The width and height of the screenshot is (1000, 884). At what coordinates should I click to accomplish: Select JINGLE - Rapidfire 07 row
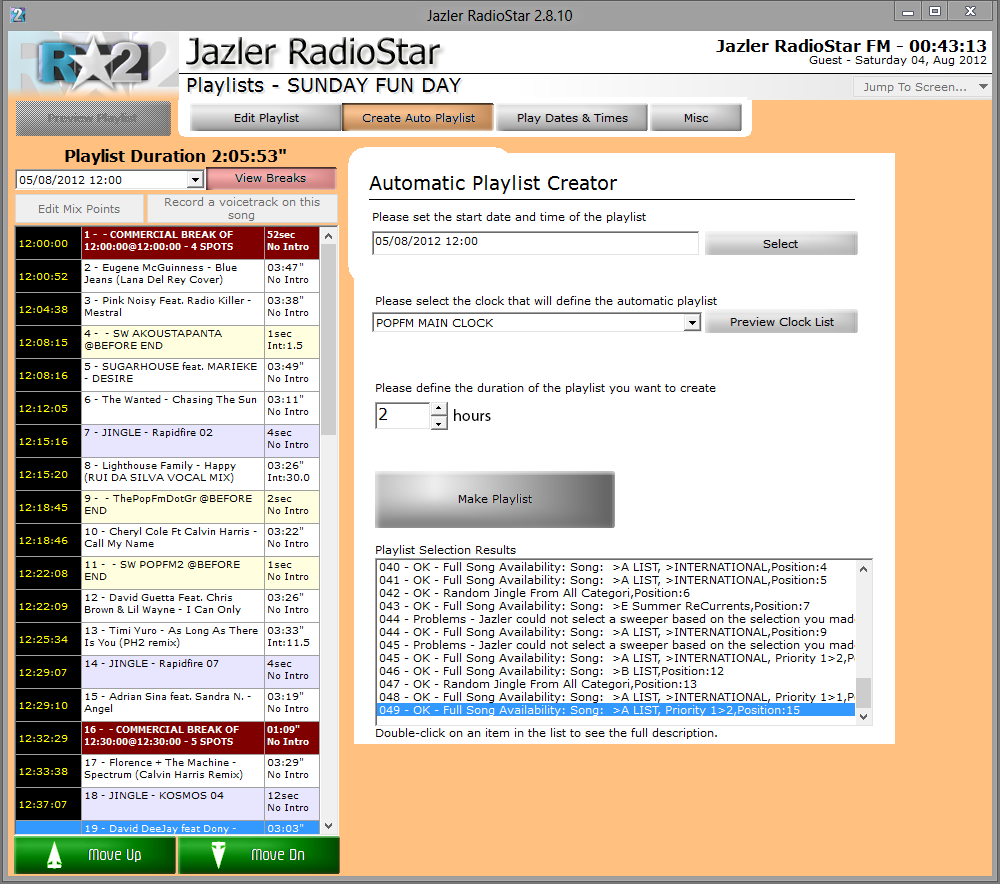click(167, 672)
